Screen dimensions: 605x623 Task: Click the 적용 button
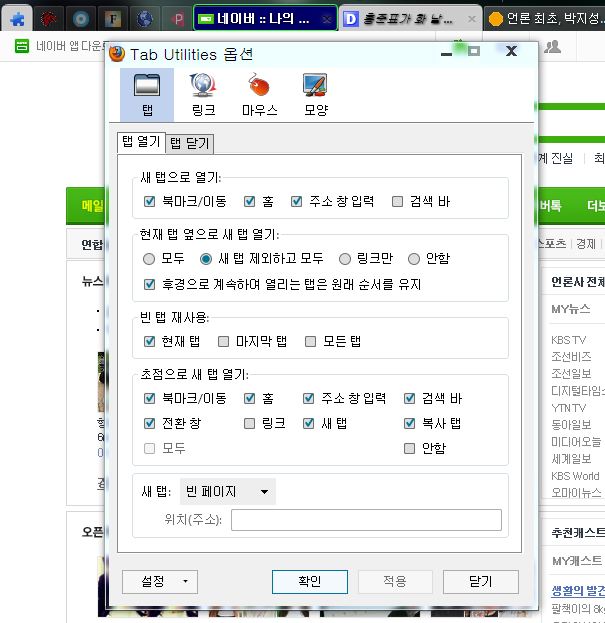(395, 582)
